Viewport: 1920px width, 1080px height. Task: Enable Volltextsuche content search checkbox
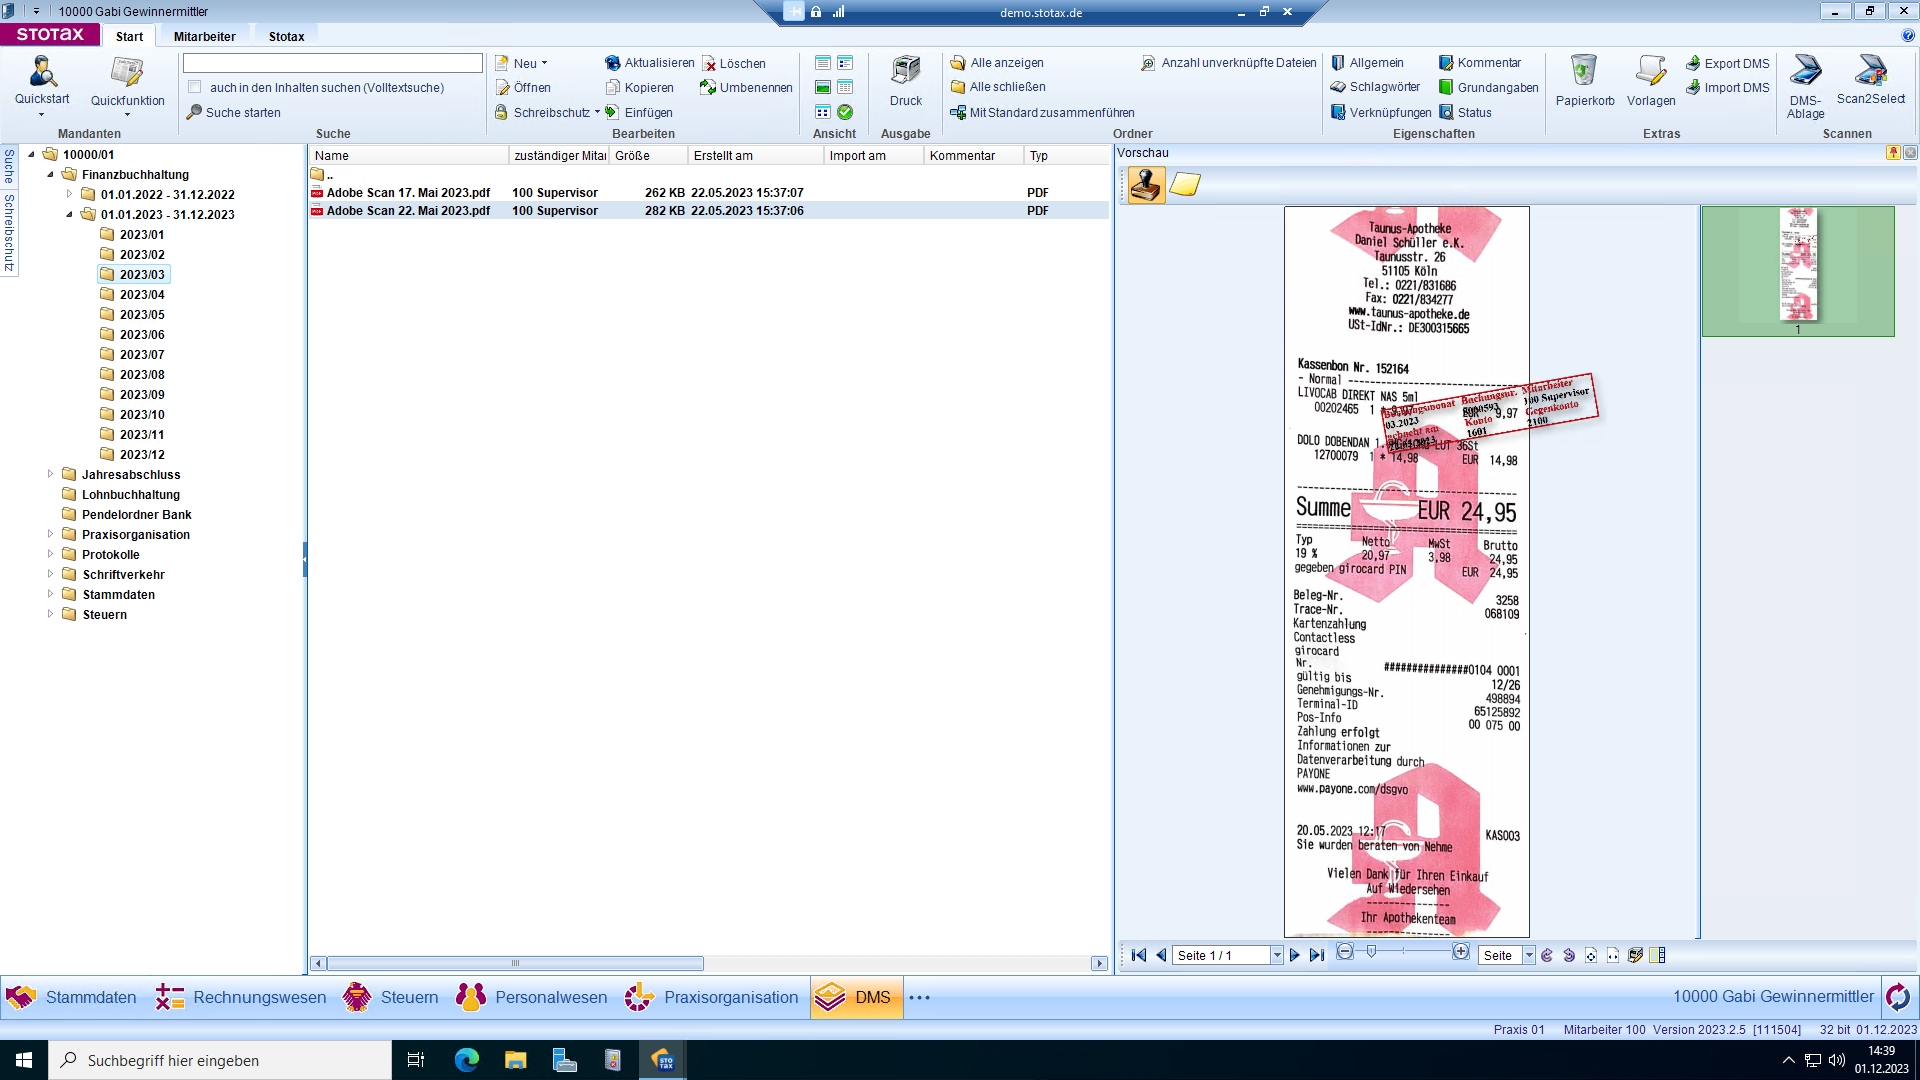pyautogui.click(x=195, y=87)
